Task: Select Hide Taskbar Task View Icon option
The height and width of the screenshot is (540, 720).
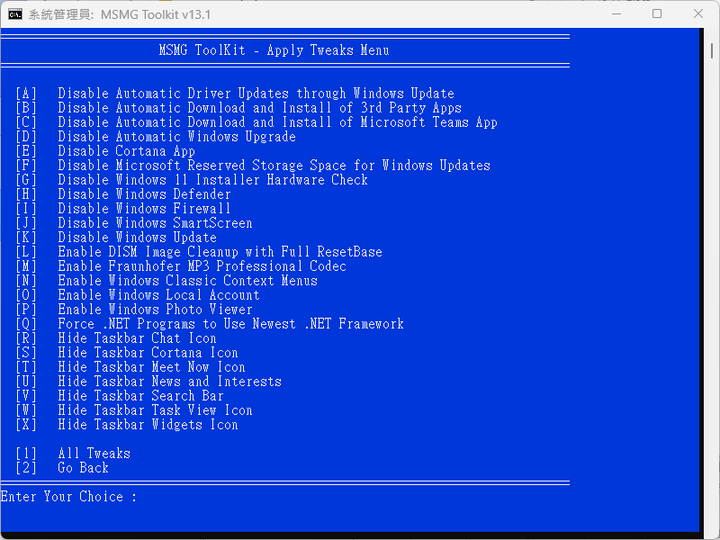Action: pyautogui.click(x=134, y=411)
